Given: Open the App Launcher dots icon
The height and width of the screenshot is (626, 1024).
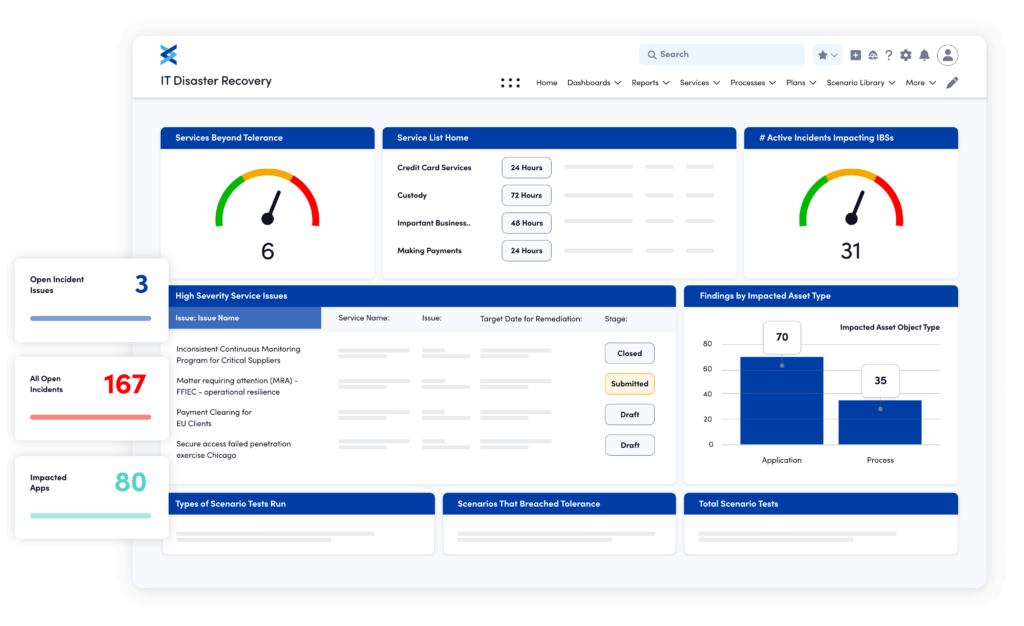Looking at the screenshot, I should [x=510, y=82].
